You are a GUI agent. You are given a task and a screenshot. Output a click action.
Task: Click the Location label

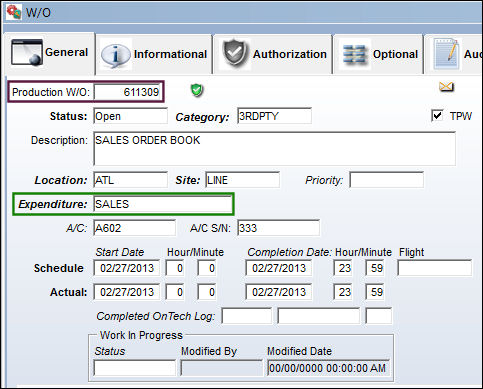61,180
